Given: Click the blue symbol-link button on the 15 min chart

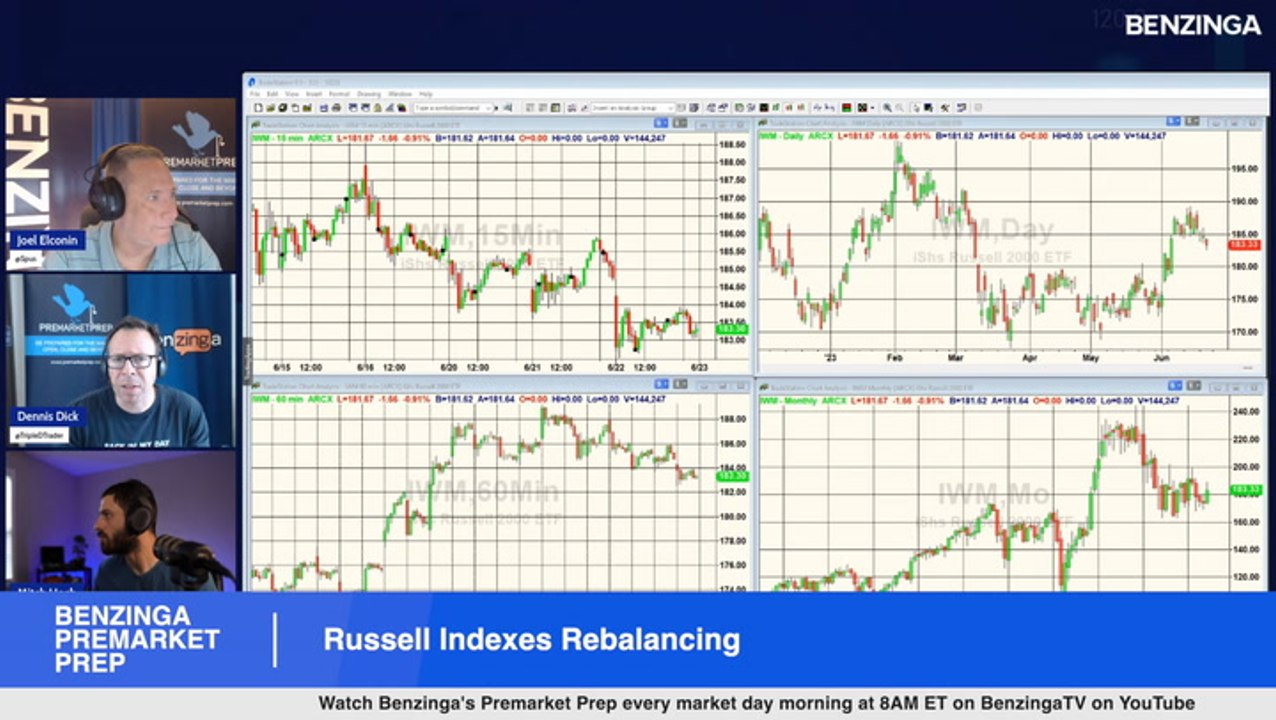Looking at the screenshot, I should (x=661, y=123).
